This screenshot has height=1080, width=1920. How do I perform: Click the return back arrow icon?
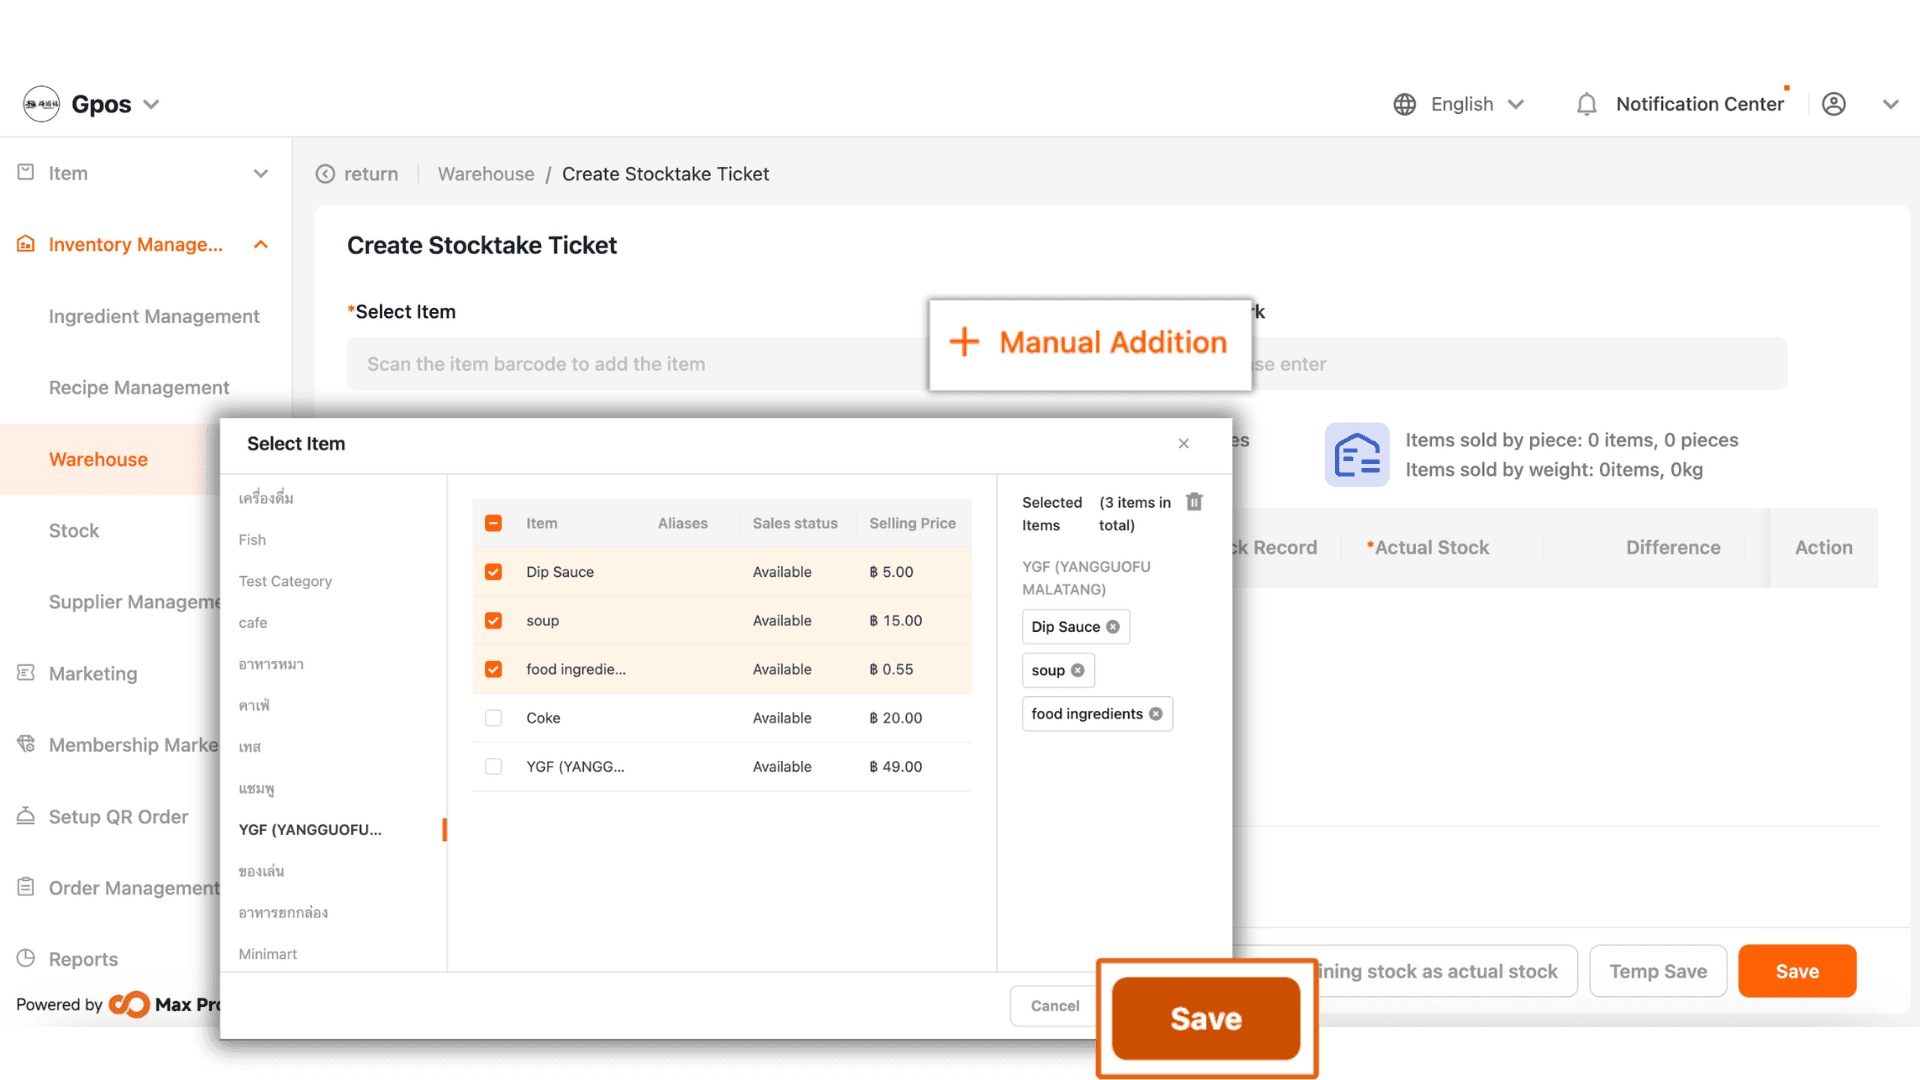click(x=325, y=174)
